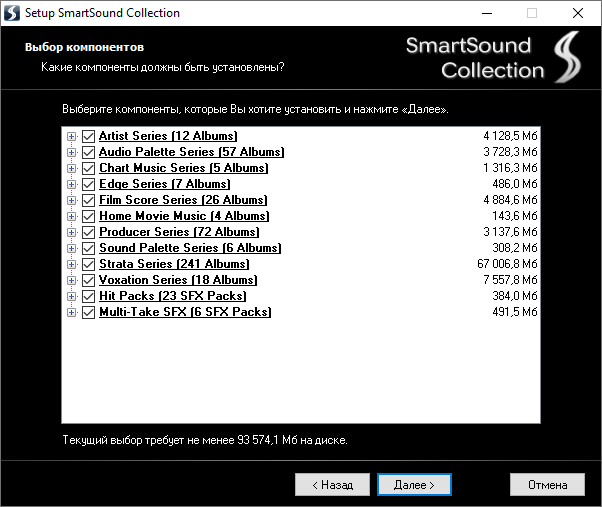Expand the Multi-Take SFX node
Screen dimensions: 602x507
(71, 312)
